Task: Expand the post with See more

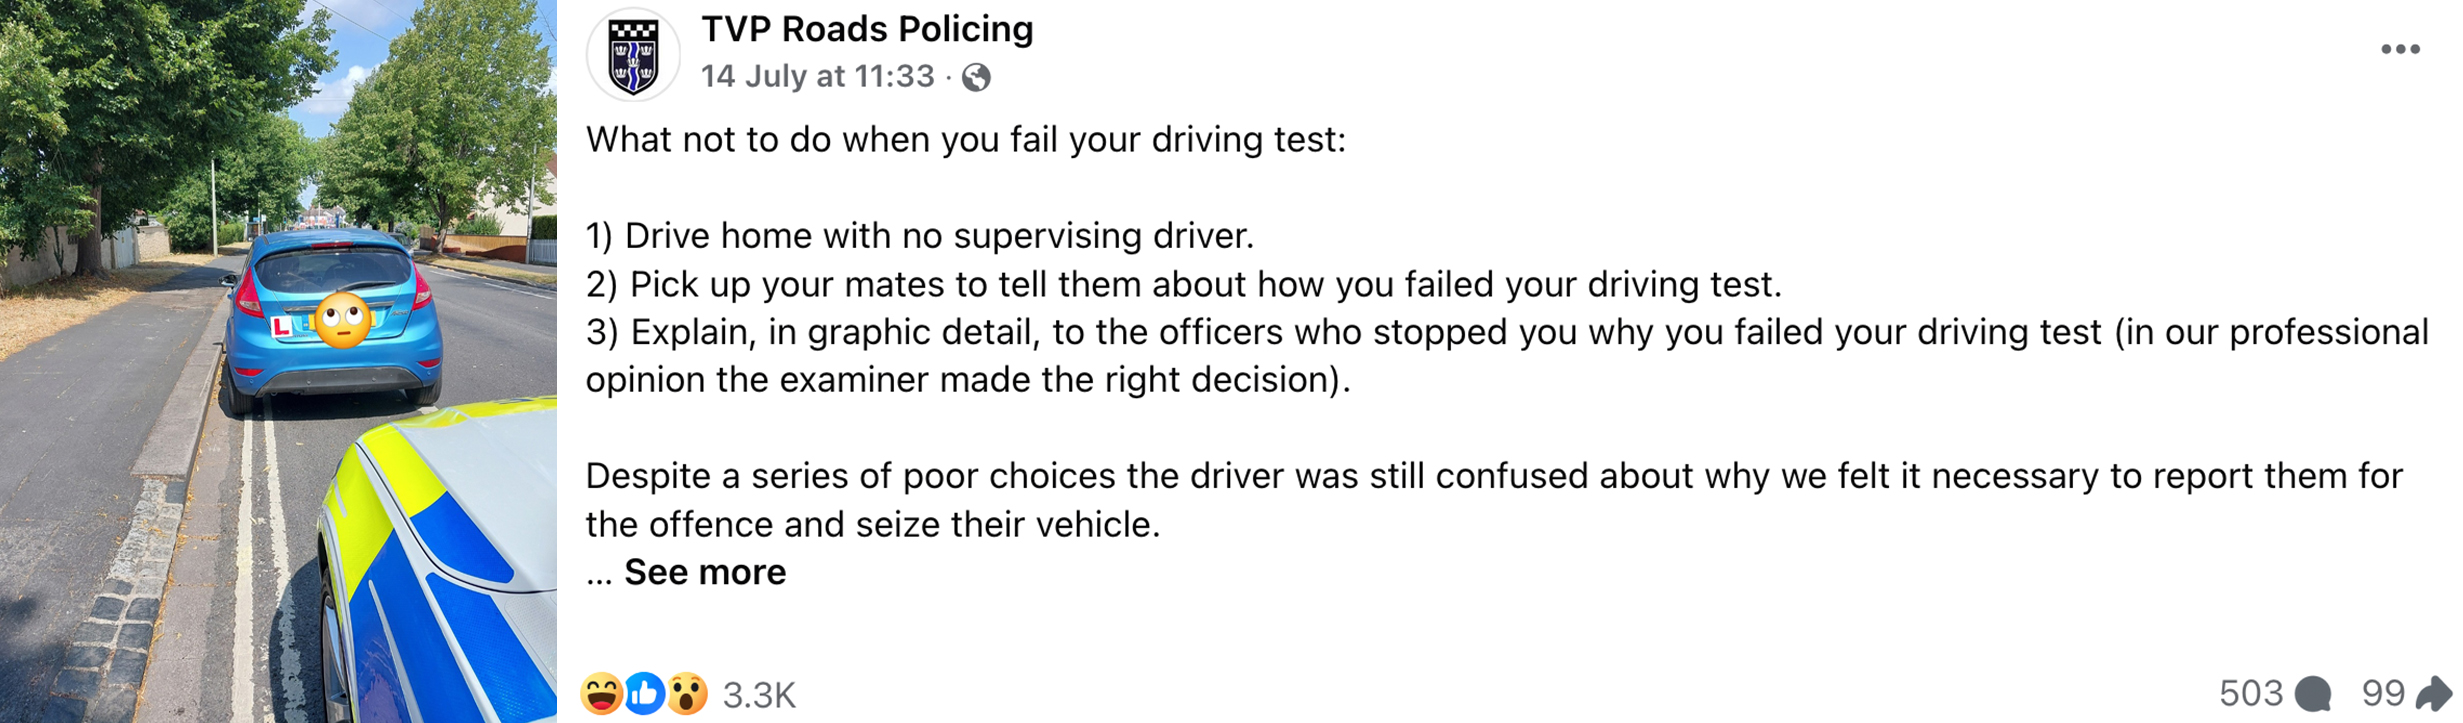Action: (x=705, y=572)
